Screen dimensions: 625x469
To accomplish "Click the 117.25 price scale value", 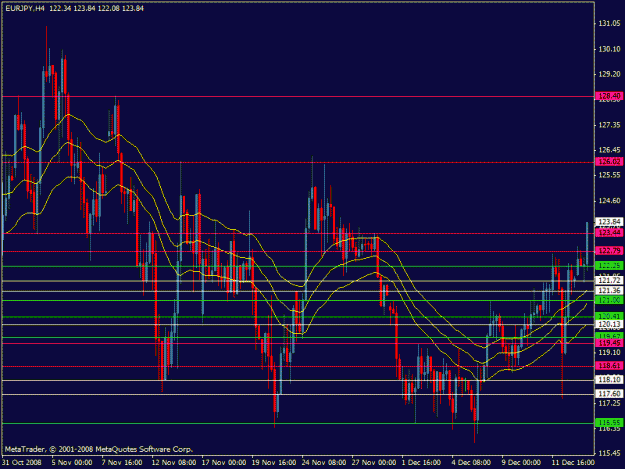I will (x=609, y=404).
